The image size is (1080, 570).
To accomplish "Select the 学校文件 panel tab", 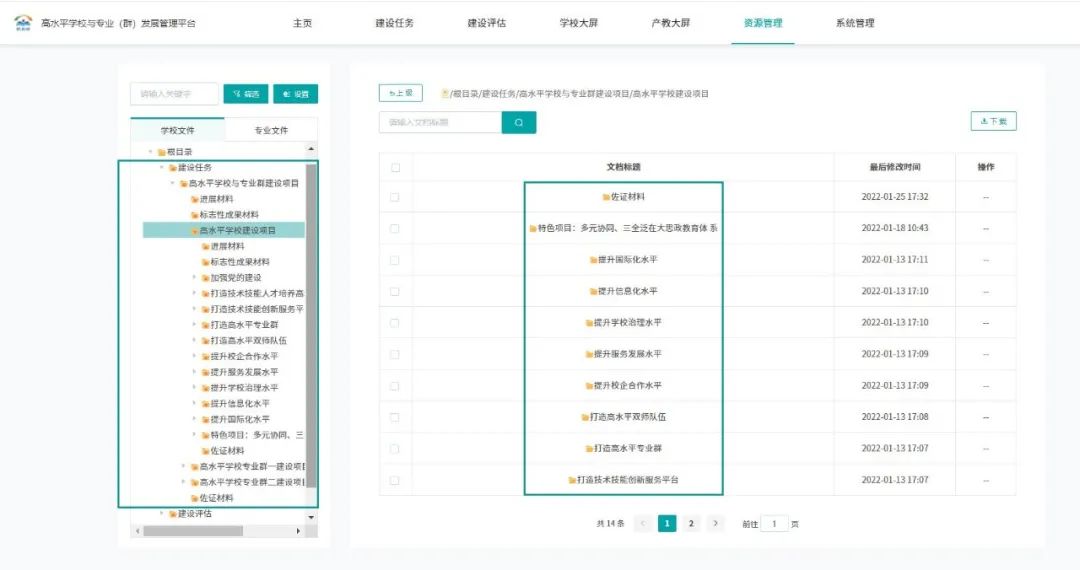I will tap(178, 130).
